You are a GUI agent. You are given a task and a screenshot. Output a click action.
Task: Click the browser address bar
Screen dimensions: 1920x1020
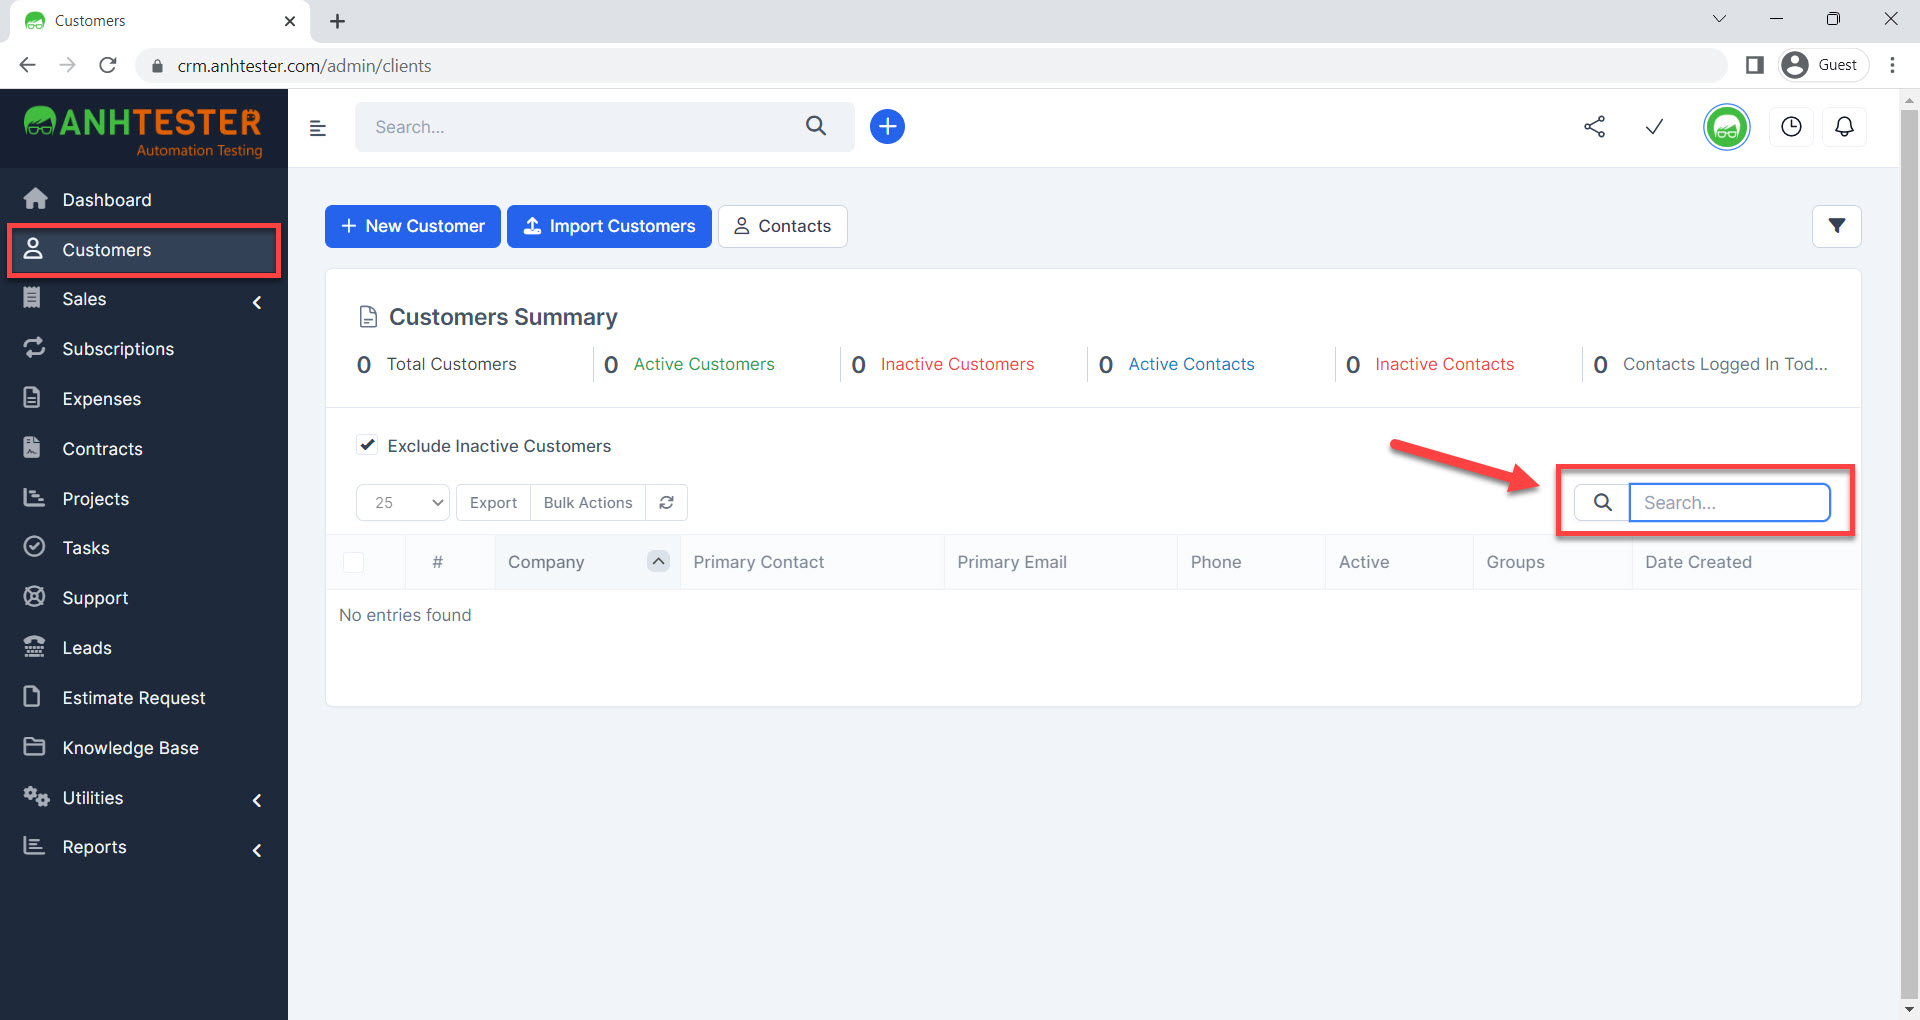pos(930,65)
